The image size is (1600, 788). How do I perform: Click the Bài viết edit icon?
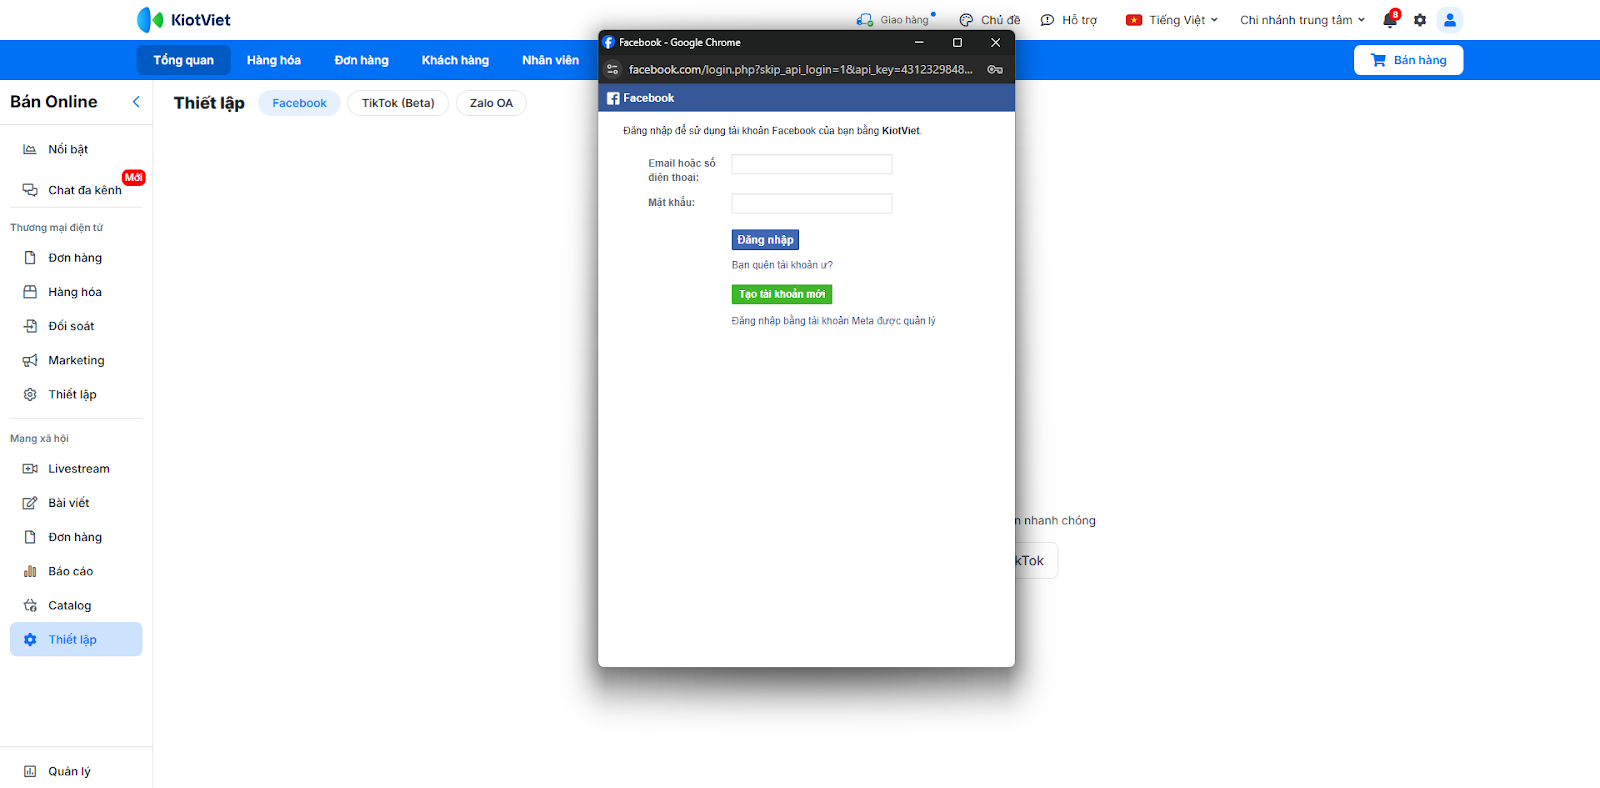pos(30,503)
